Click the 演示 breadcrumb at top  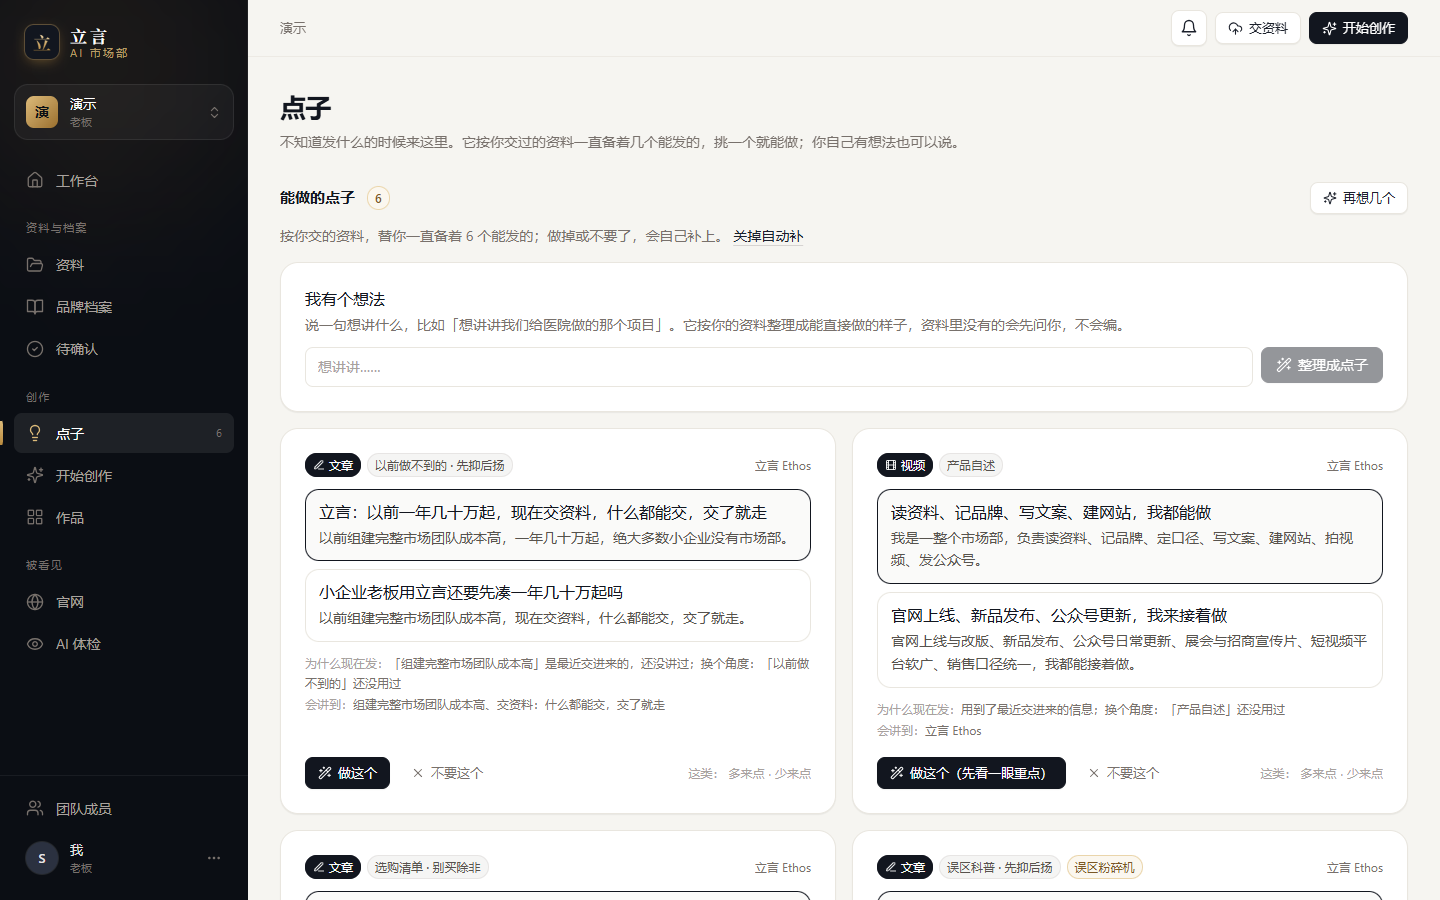293,28
